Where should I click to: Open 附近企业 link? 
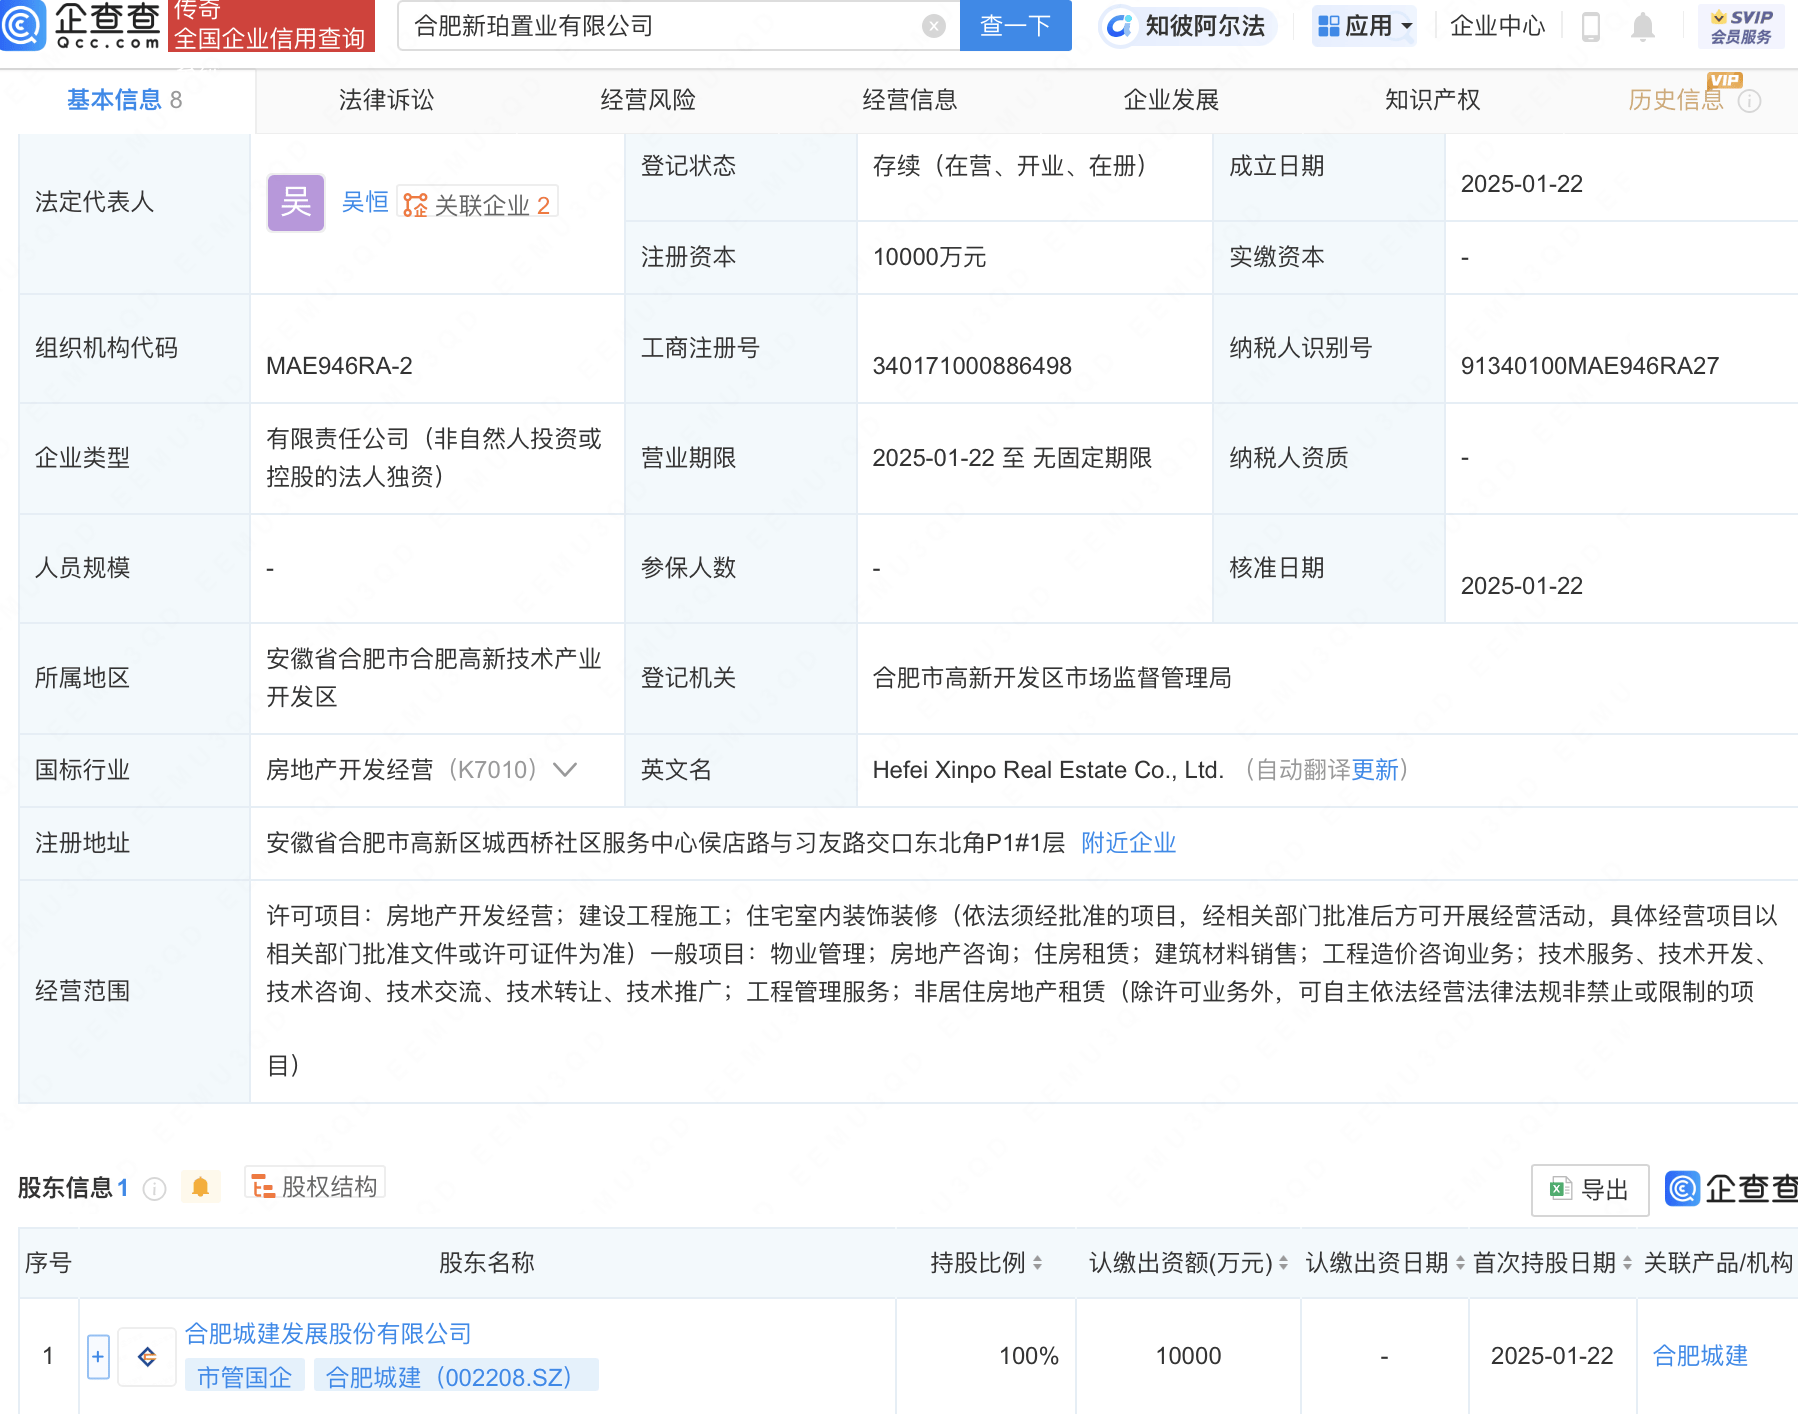pos(1128,843)
